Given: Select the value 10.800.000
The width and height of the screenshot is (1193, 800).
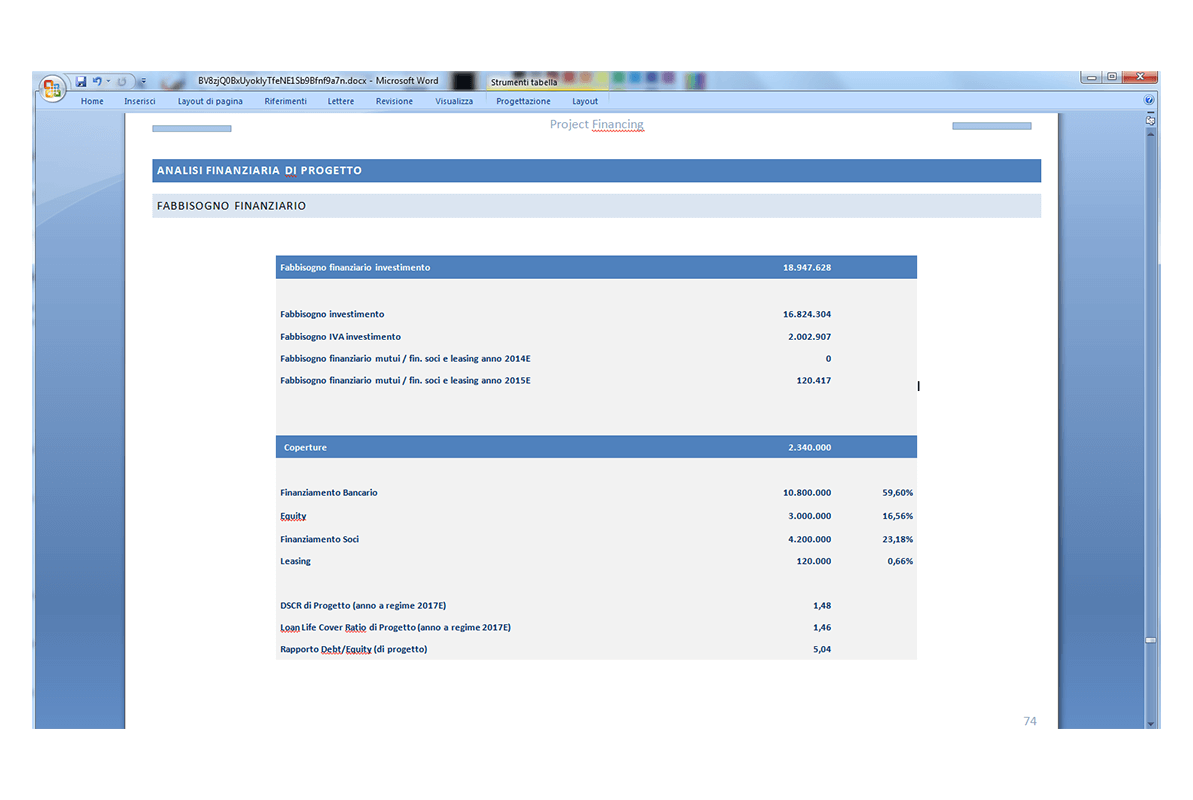Looking at the screenshot, I should point(806,492).
